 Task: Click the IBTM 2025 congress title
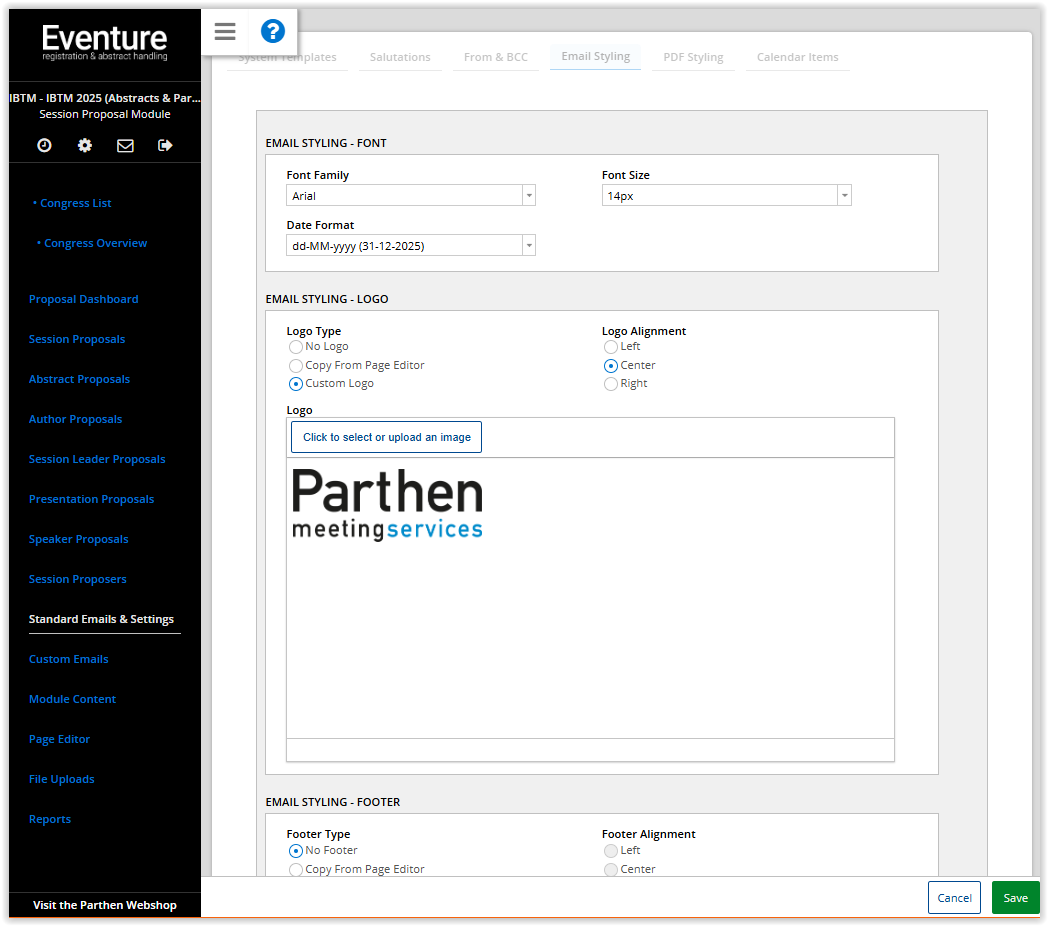coord(105,98)
